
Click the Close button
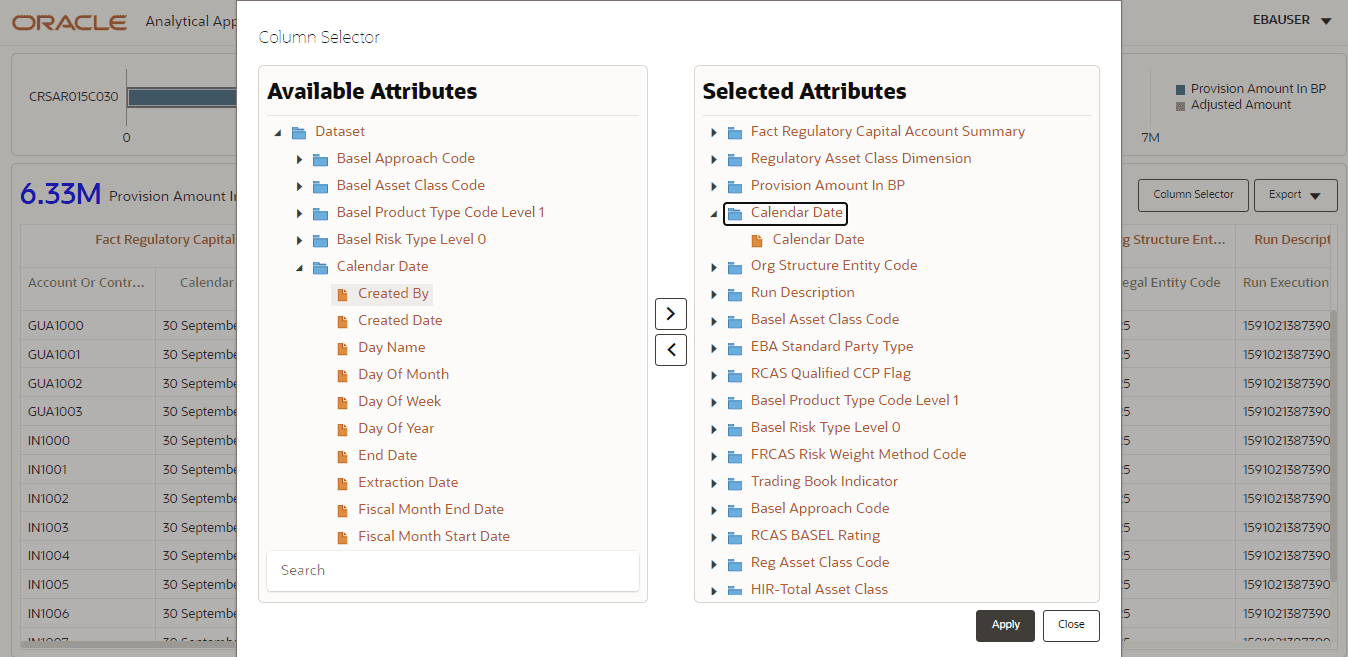(x=1071, y=625)
